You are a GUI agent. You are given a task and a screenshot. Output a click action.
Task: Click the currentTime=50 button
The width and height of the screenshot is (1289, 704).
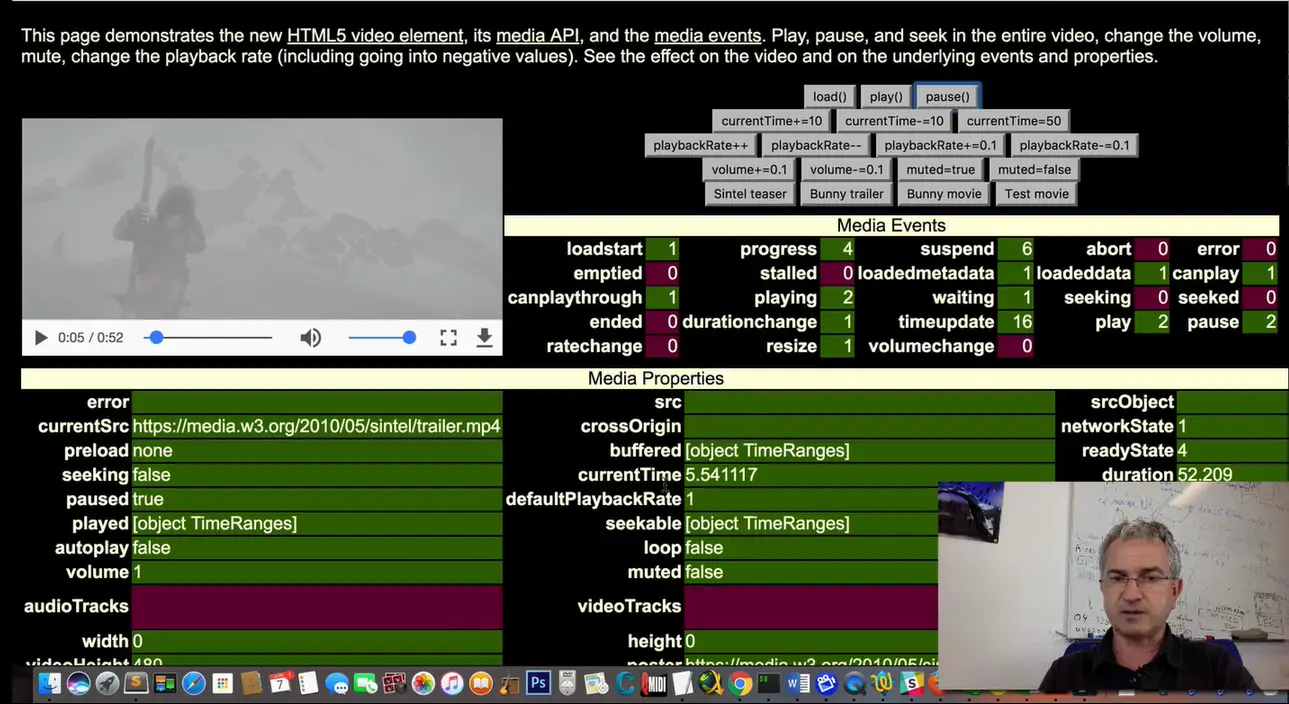[1014, 121]
